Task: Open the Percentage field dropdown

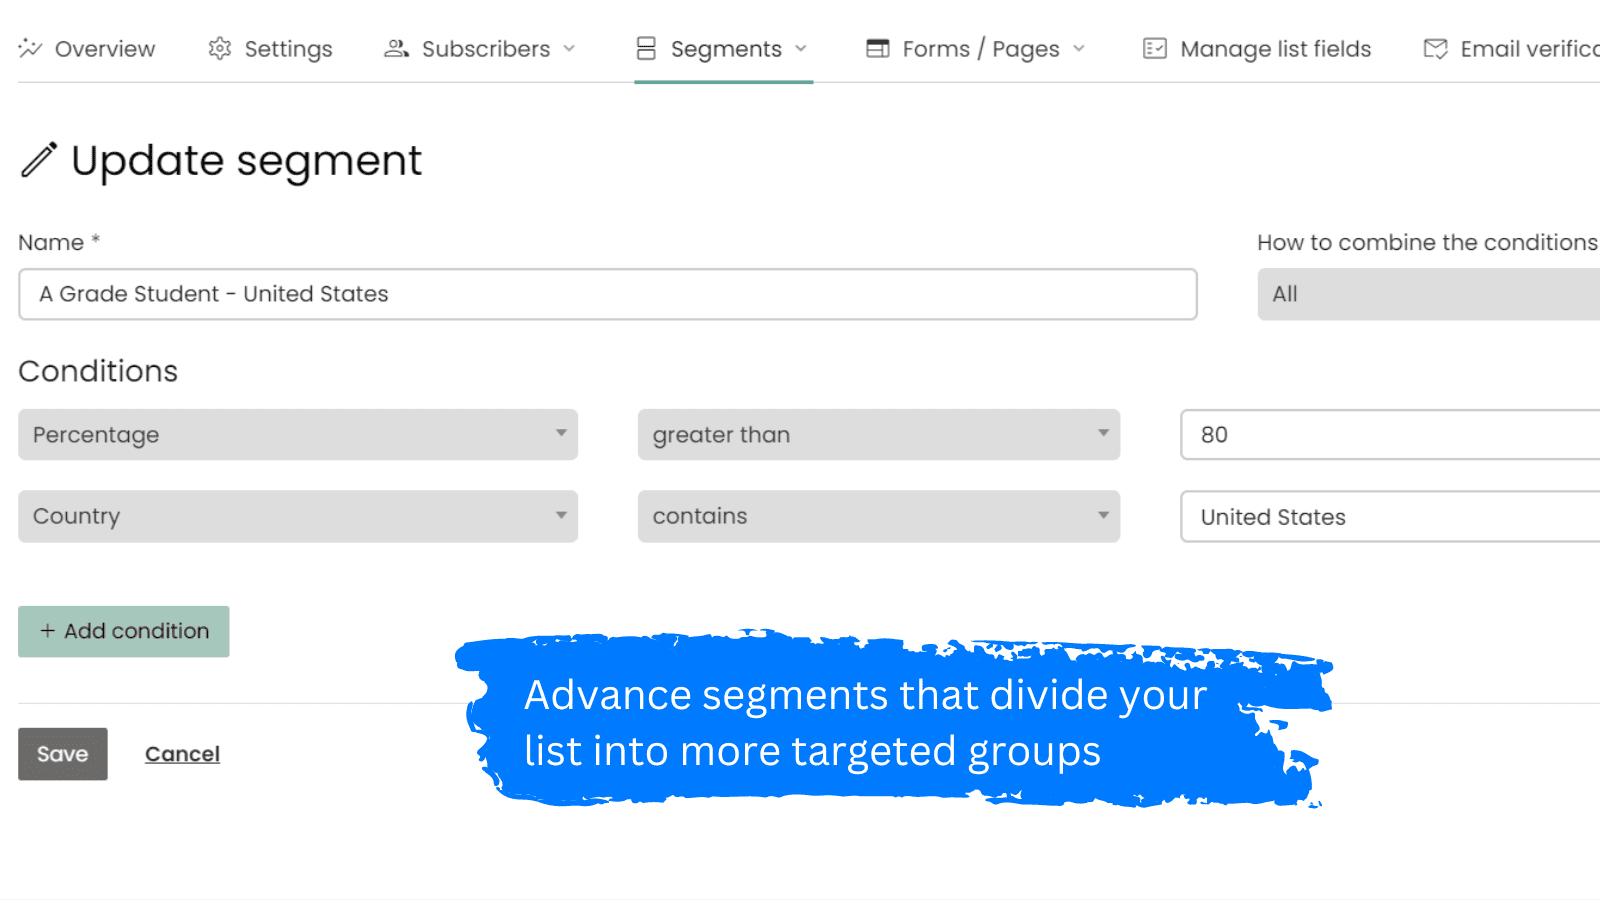Action: tap(298, 434)
